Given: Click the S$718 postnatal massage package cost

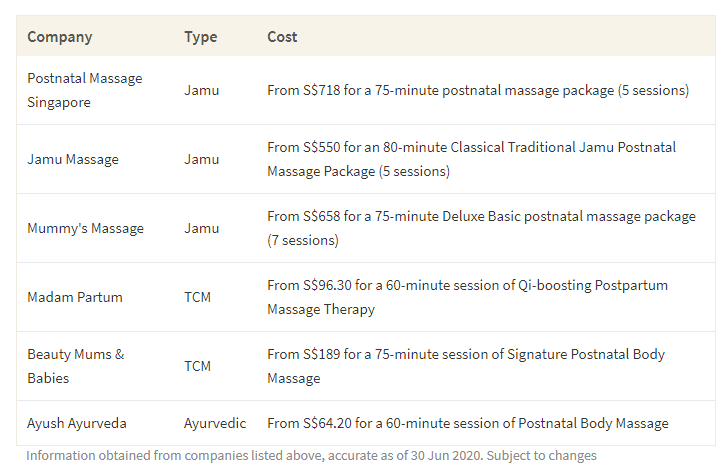Looking at the screenshot, I should (x=477, y=90).
